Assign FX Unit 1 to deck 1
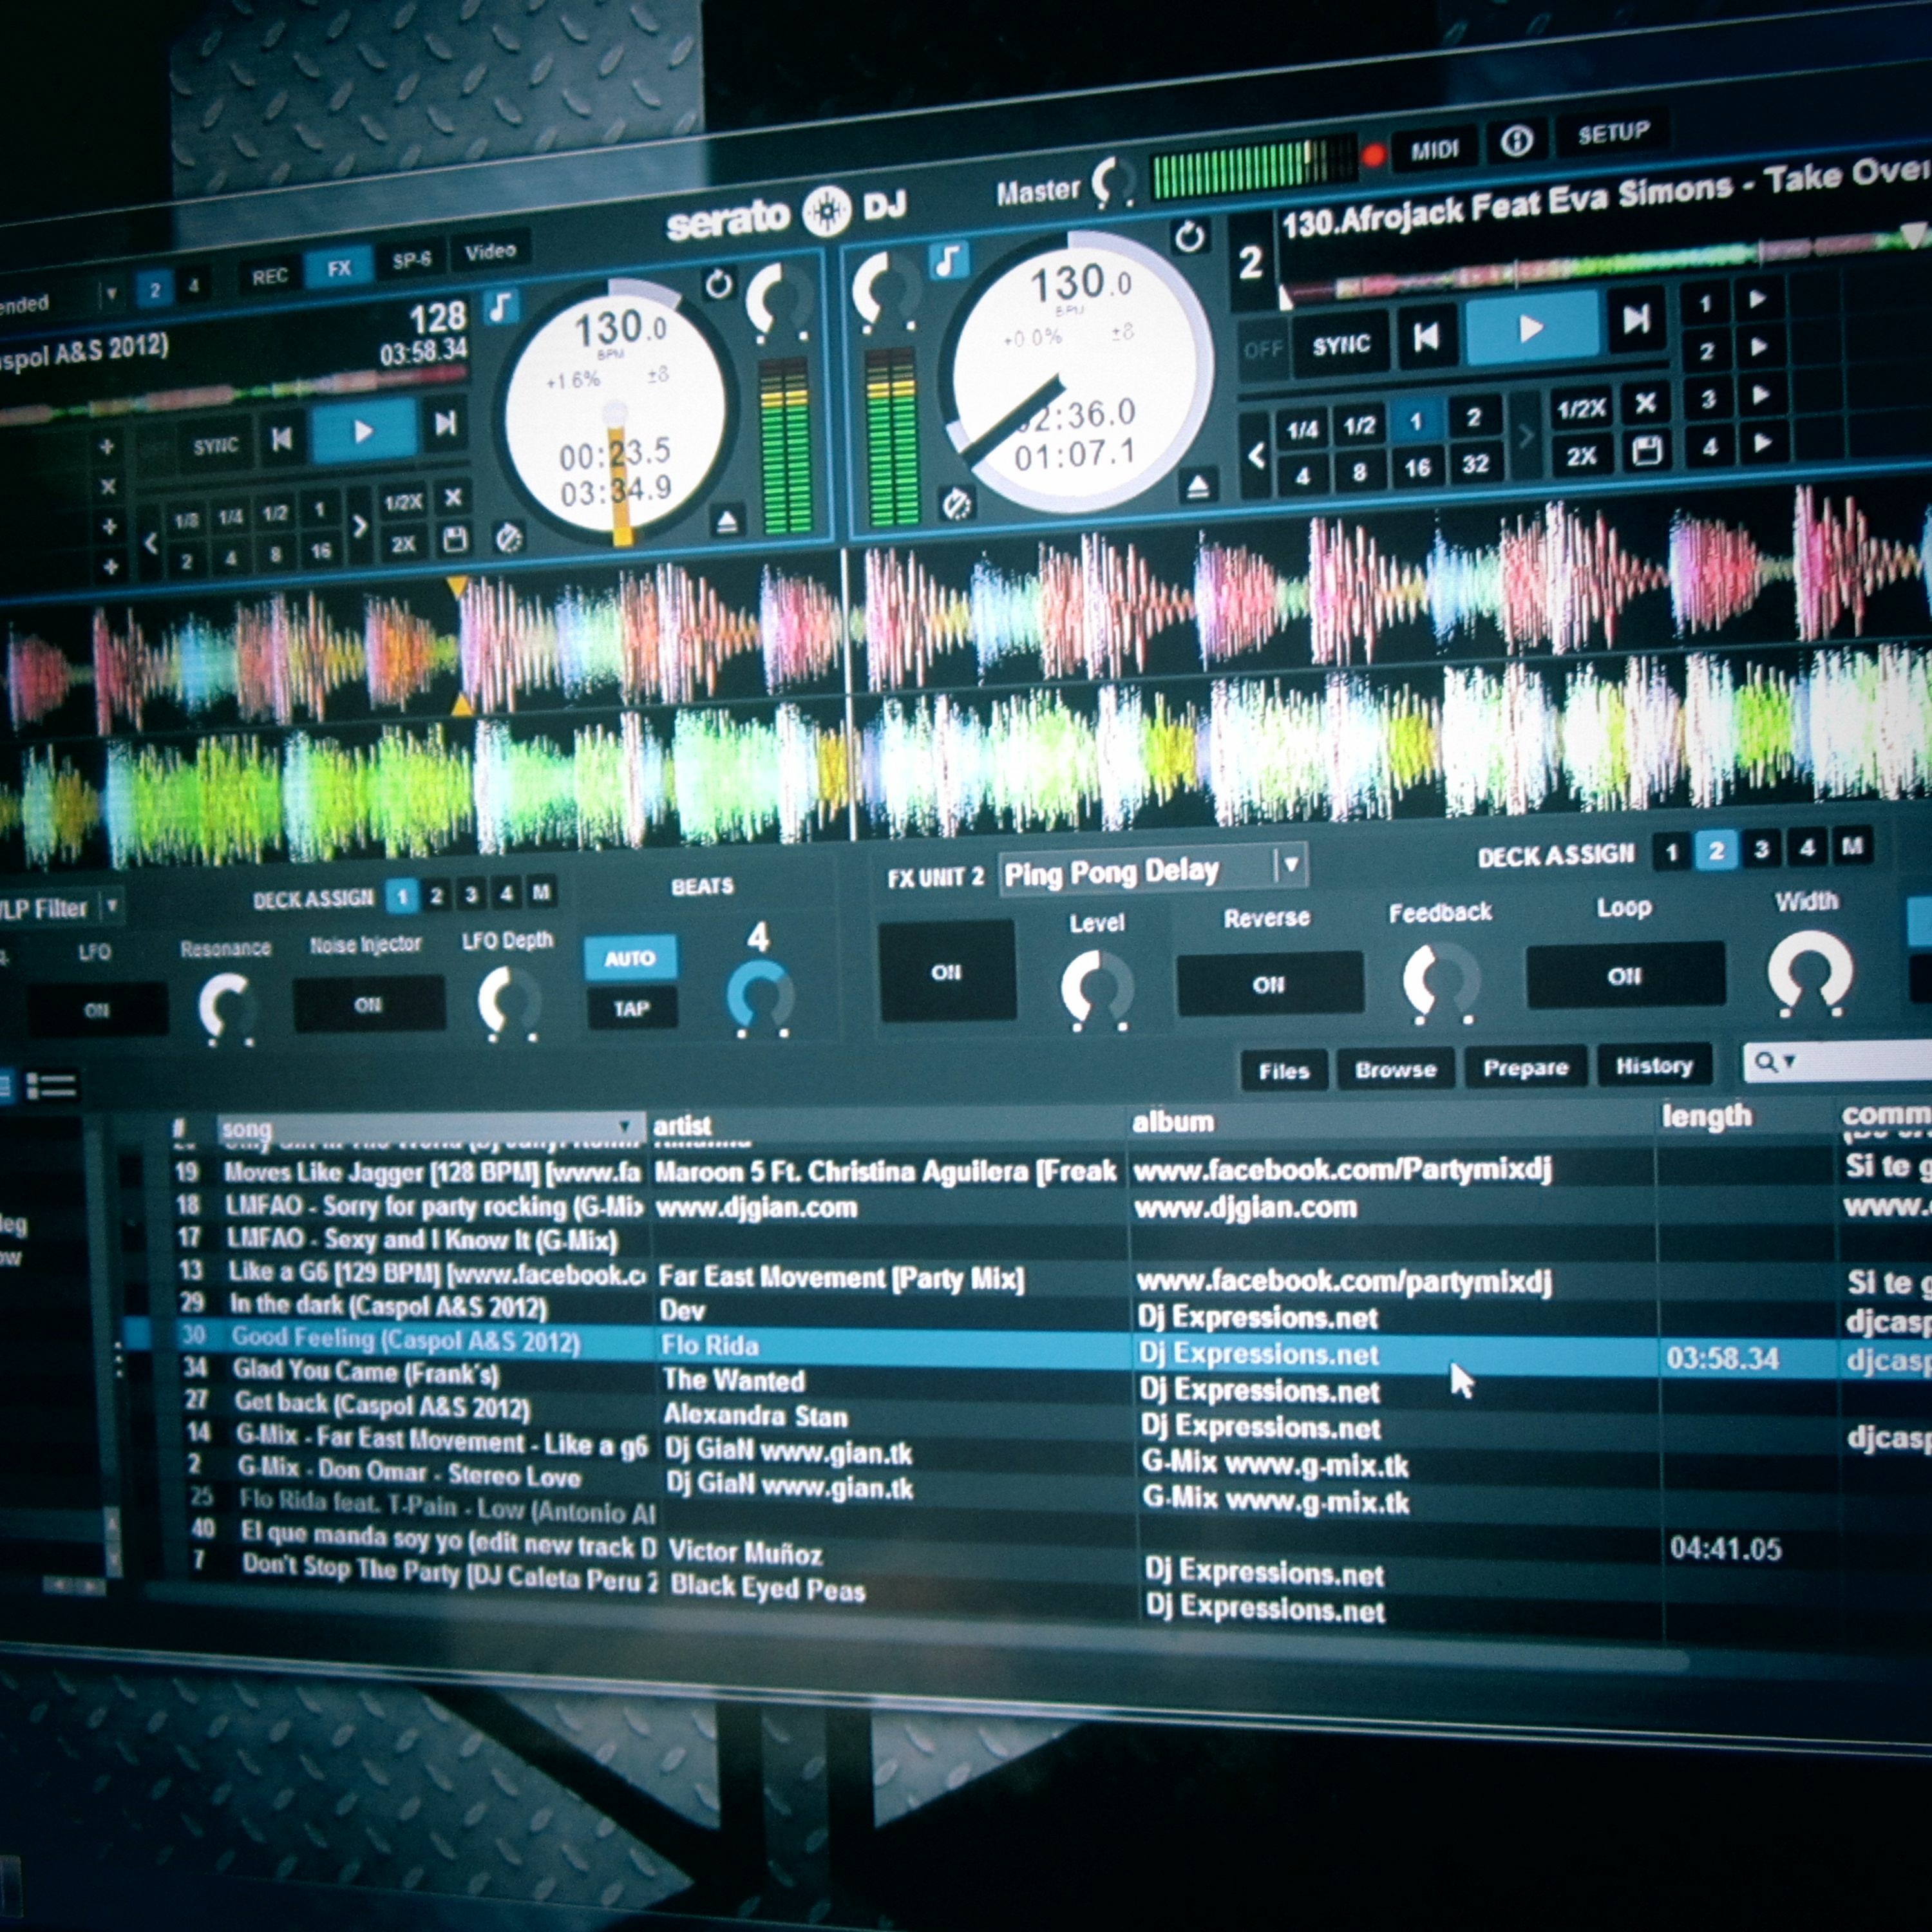1932x1932 pixels. point(401,896)
